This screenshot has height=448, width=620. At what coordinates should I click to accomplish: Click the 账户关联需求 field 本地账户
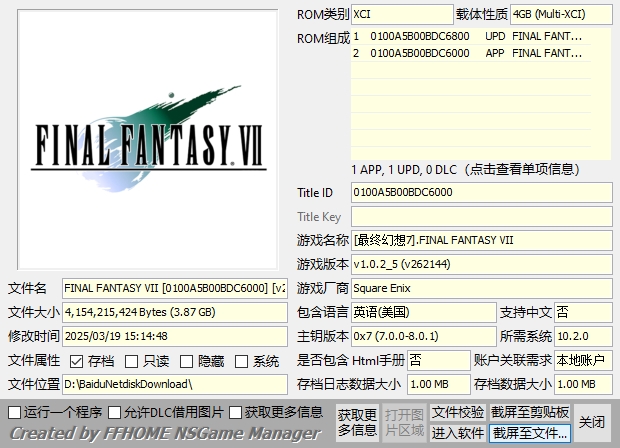tap(583, 360)
